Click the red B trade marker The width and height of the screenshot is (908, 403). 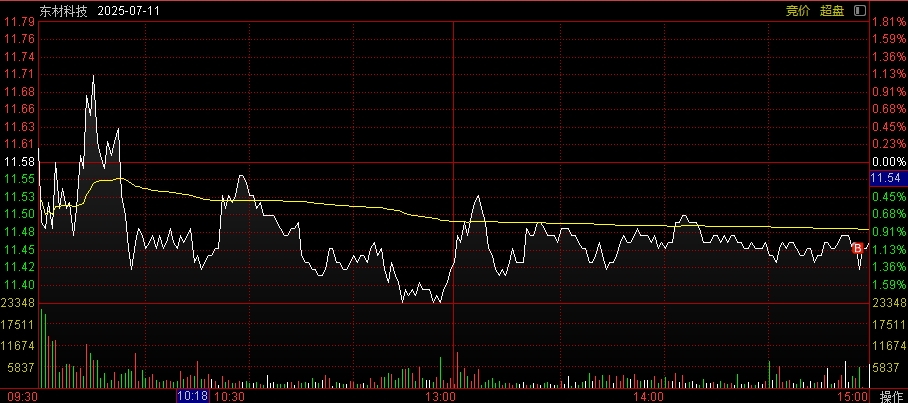pos(858,248)
